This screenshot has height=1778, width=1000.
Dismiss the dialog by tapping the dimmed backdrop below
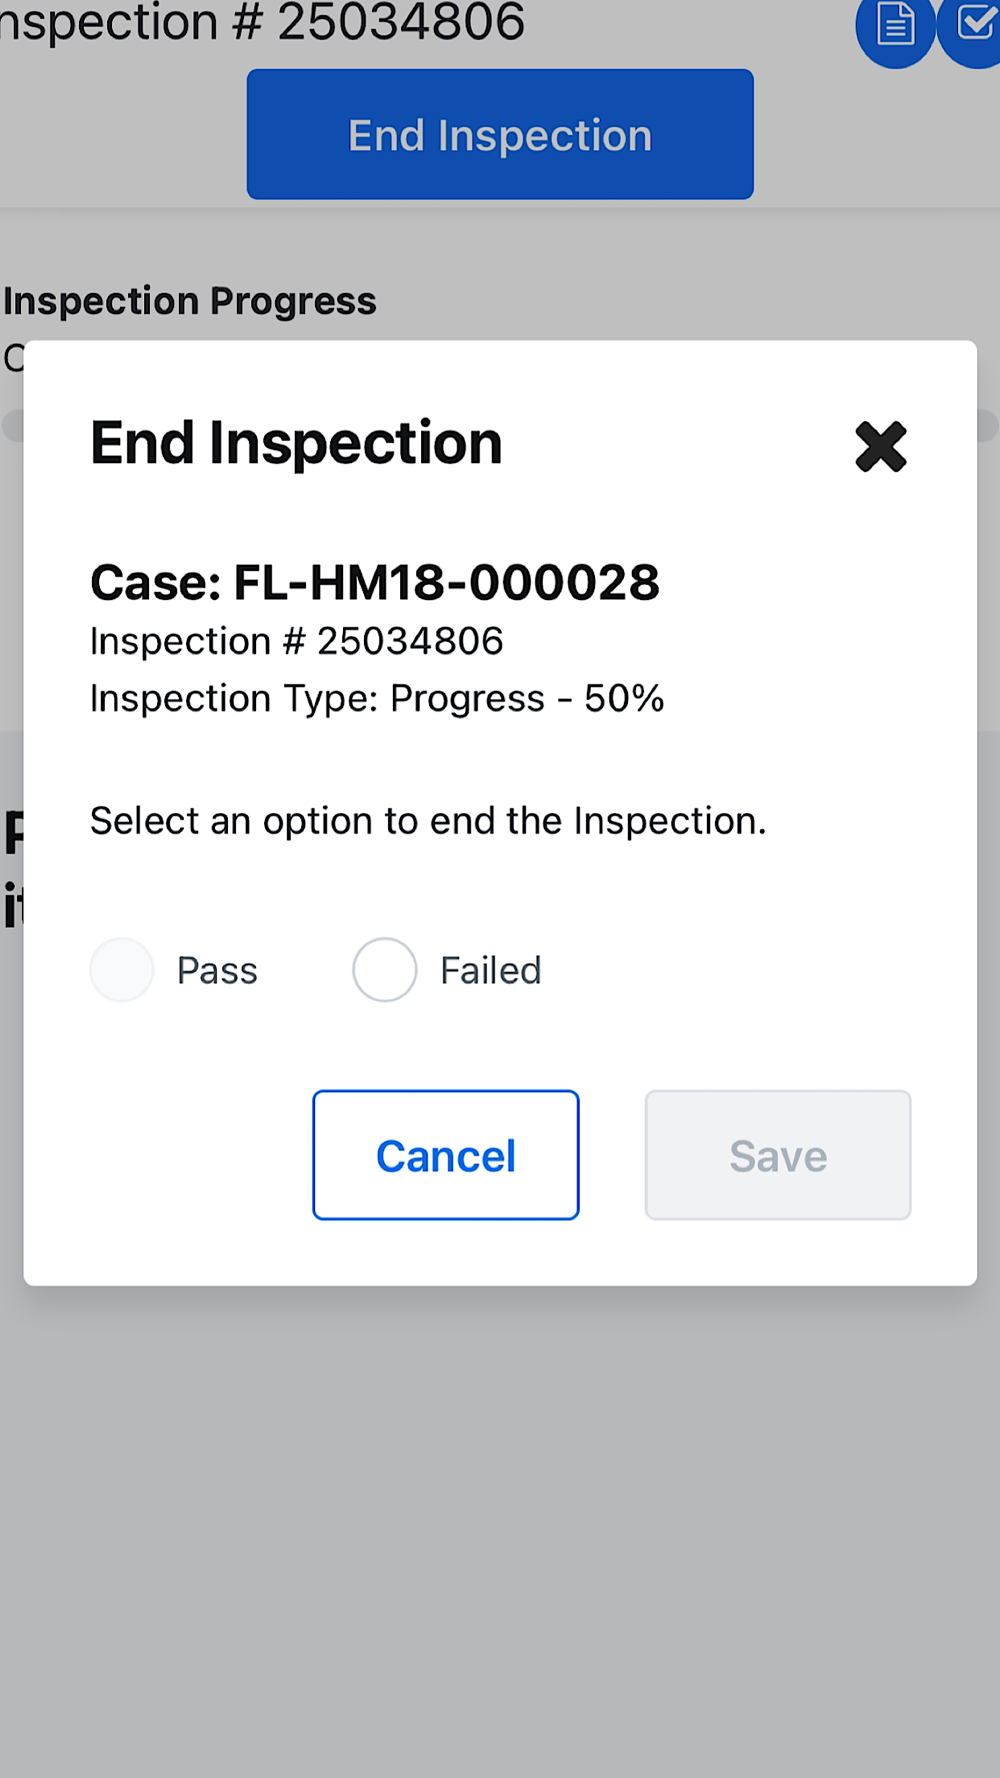coord(500,1530)
